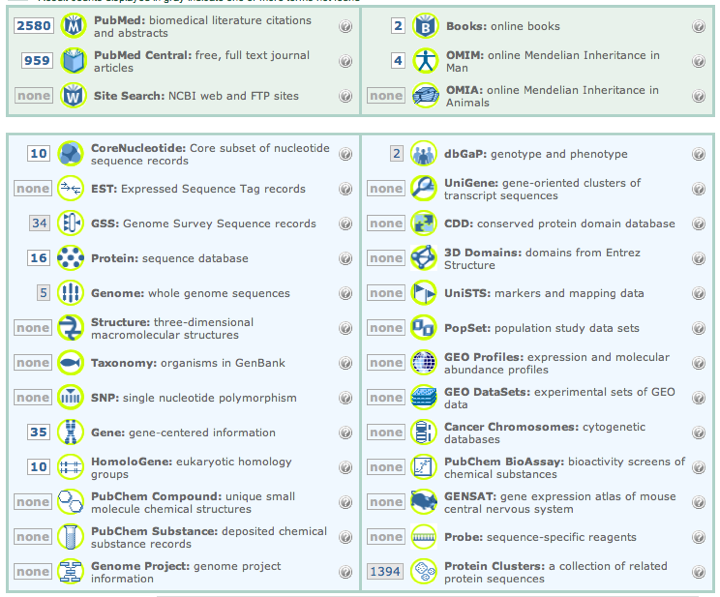The width and height of the screenshot is (720, 597).
Task: Click the GENSAT mouse icon
Action: click(424, 502)
